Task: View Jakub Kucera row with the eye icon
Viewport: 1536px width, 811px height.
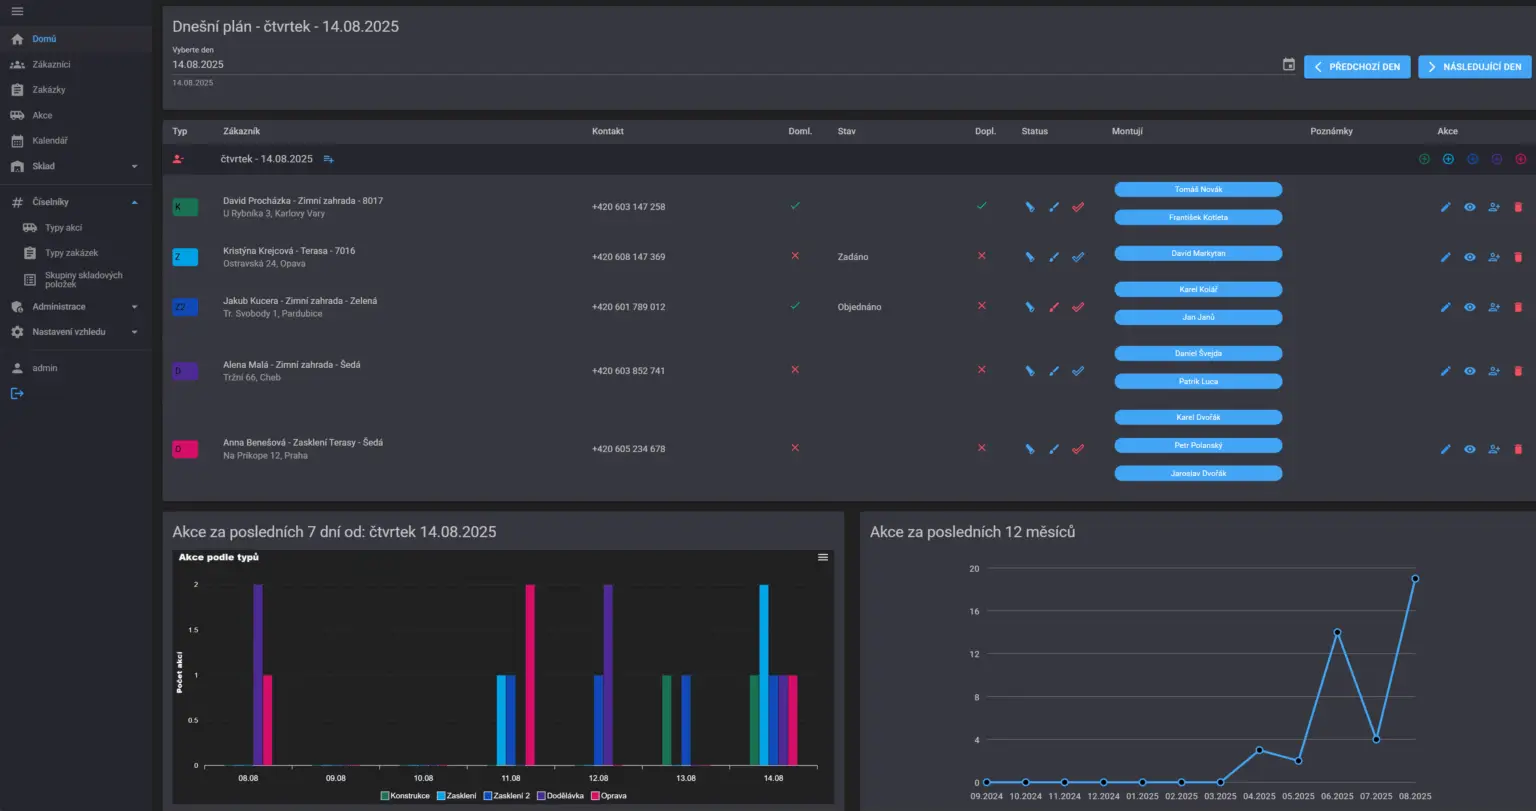Action: tap(1470, 307)
